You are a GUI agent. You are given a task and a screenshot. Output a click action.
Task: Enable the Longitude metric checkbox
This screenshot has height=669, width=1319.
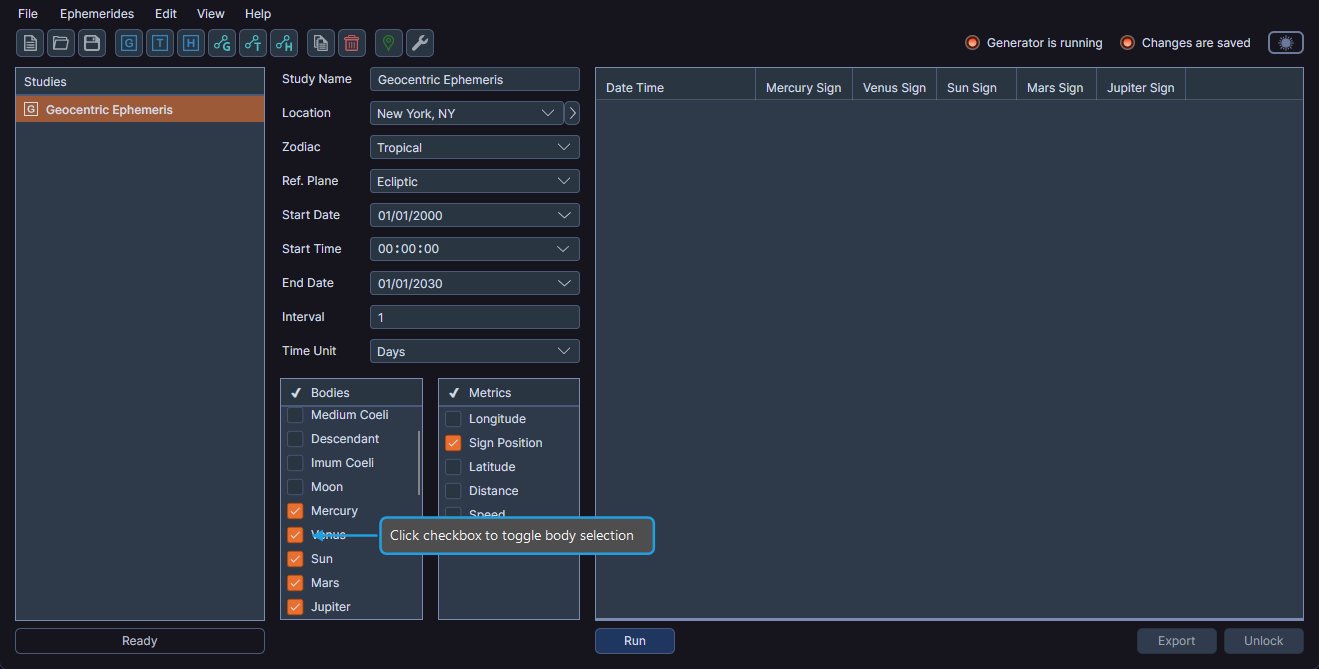coord(453,418)
